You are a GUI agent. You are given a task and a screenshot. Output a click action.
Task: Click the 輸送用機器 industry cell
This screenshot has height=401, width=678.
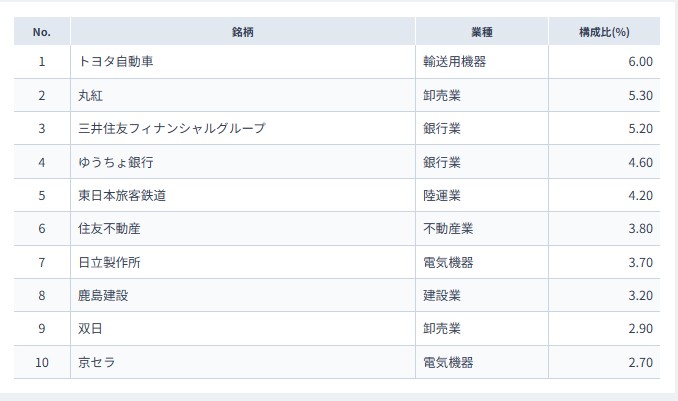pyautogui.click(x=454, y=62)
